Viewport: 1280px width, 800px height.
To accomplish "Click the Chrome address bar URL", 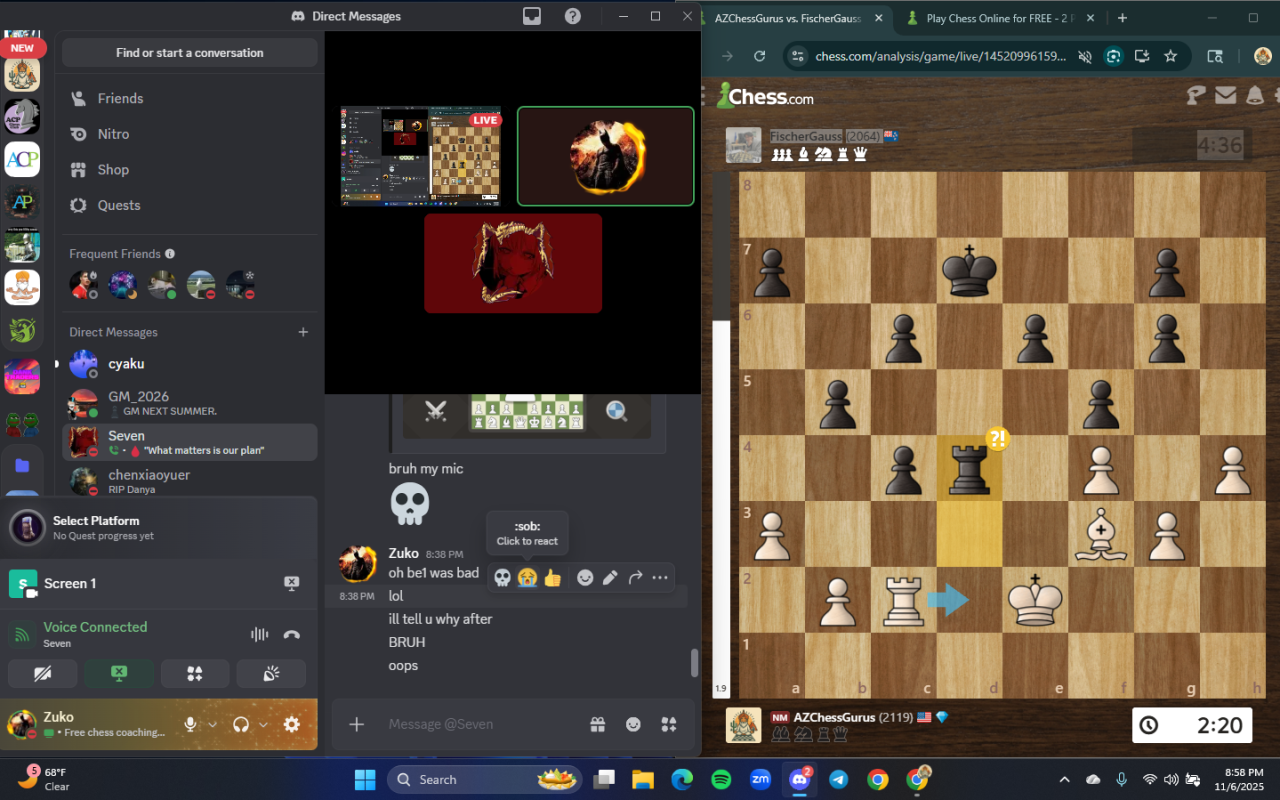I will pos(940,56).
